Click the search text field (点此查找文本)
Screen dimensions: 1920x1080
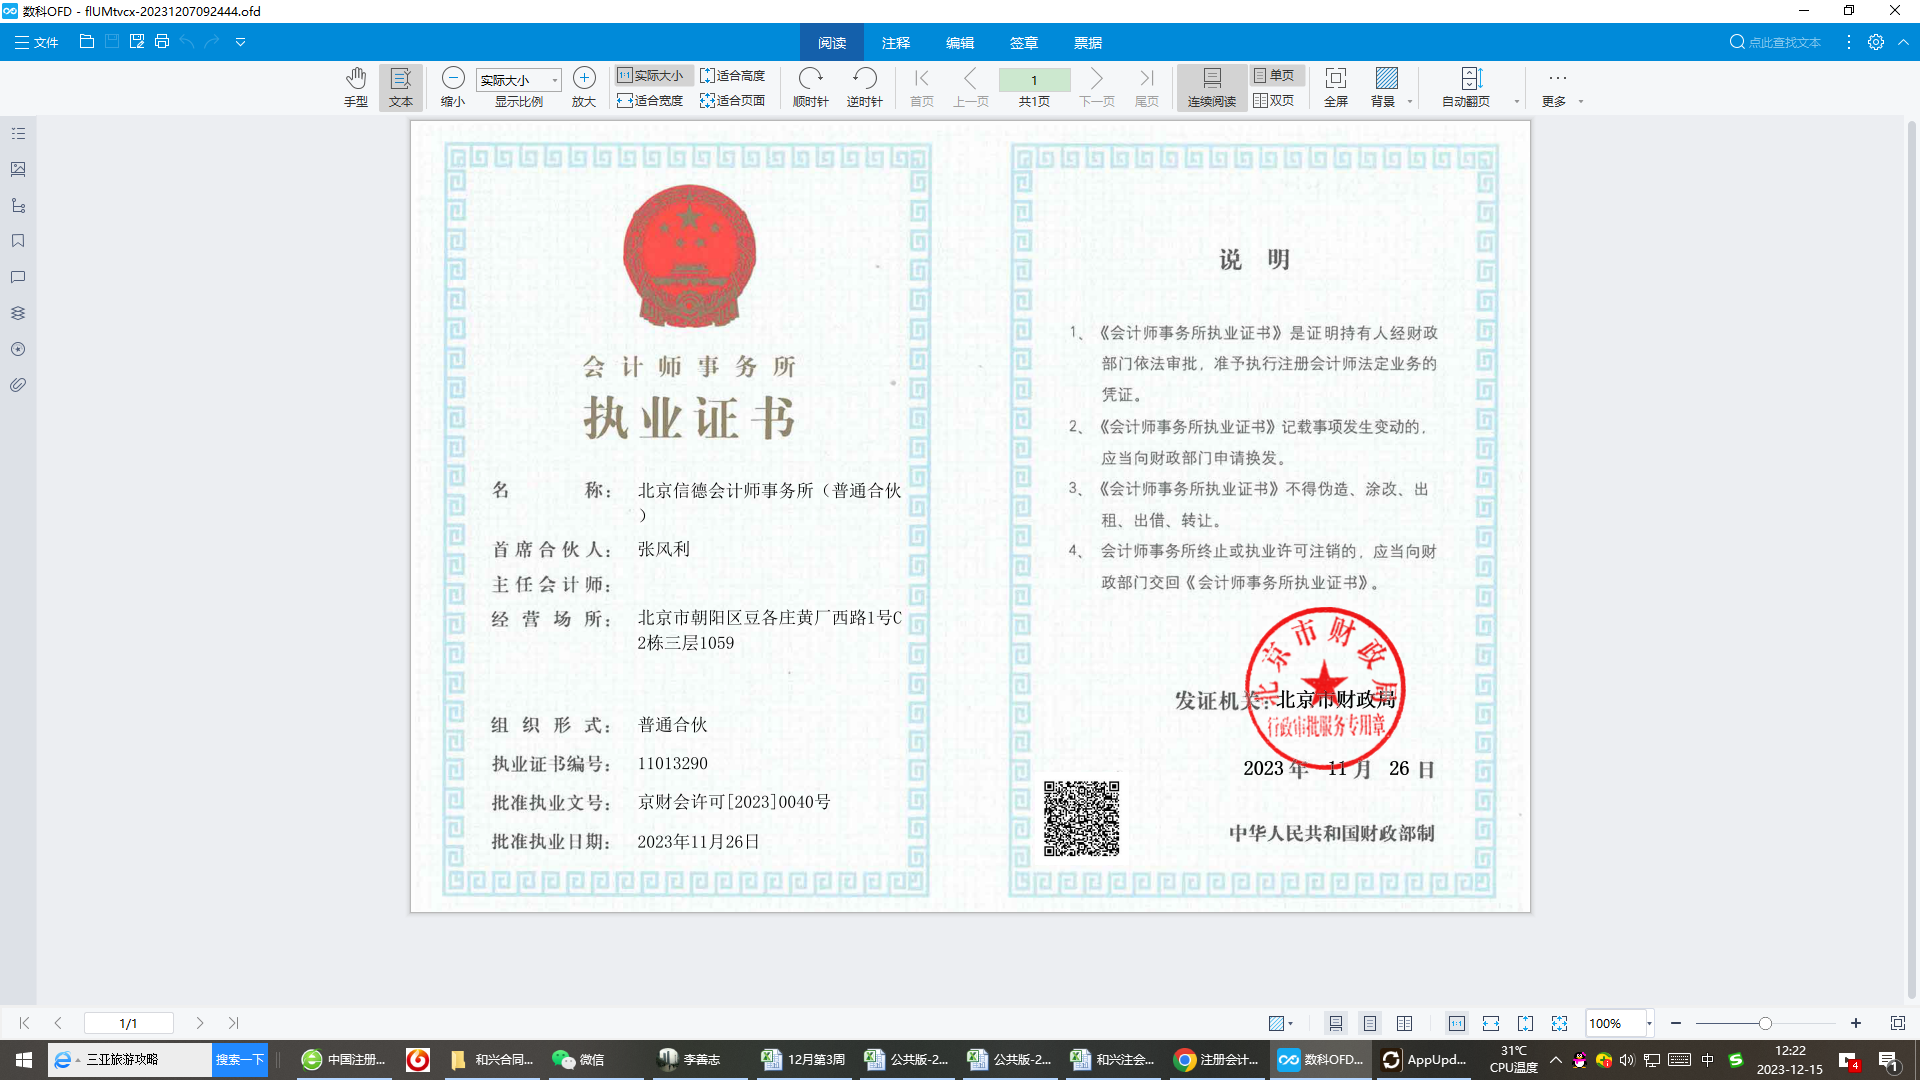tap(1783, 43)
